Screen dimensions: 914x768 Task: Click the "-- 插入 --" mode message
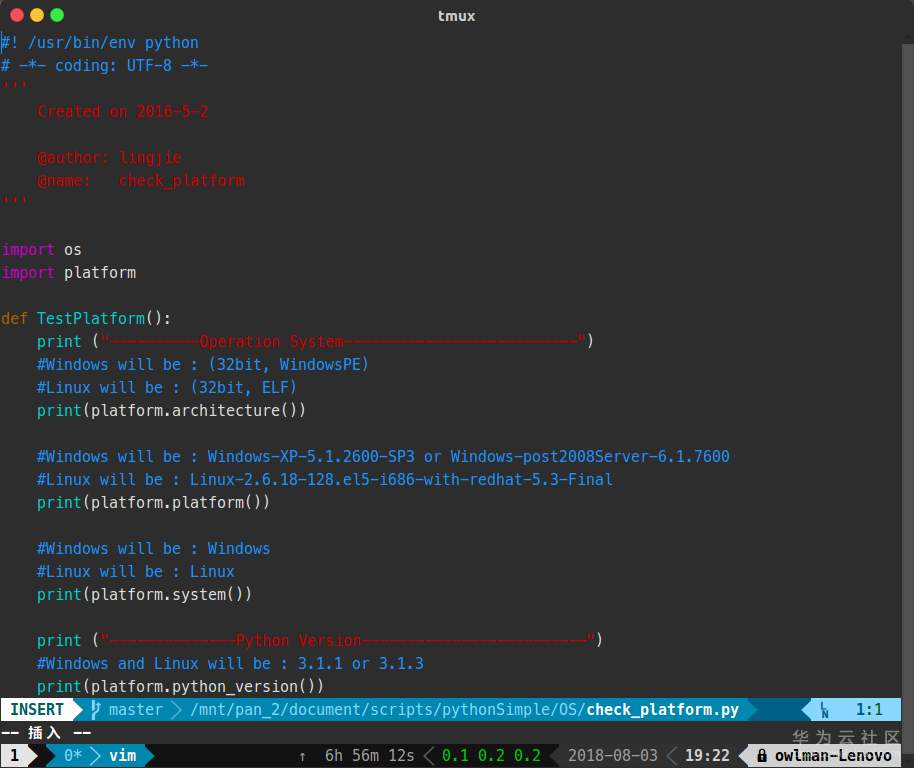[x=46, y=732]
